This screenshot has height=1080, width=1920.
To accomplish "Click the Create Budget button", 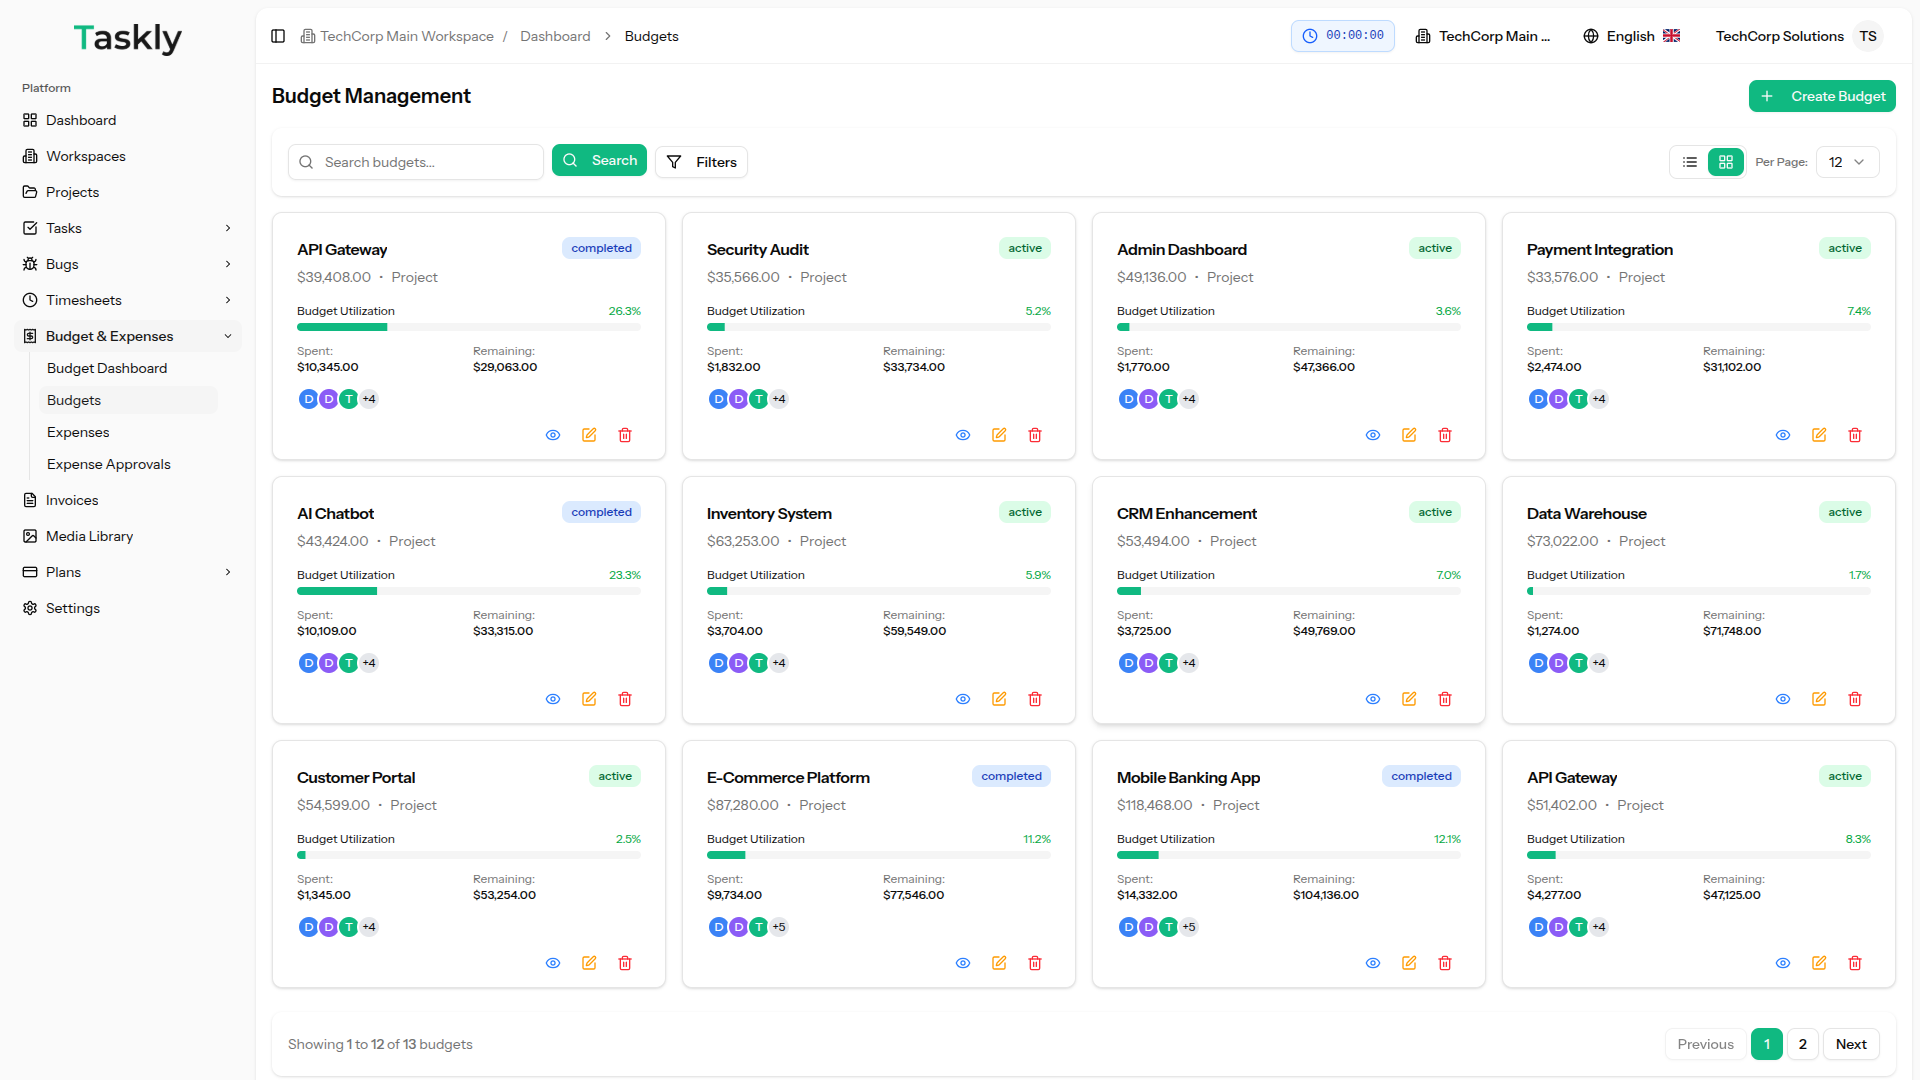I will pyautogui.click(x=1822, y=96).
